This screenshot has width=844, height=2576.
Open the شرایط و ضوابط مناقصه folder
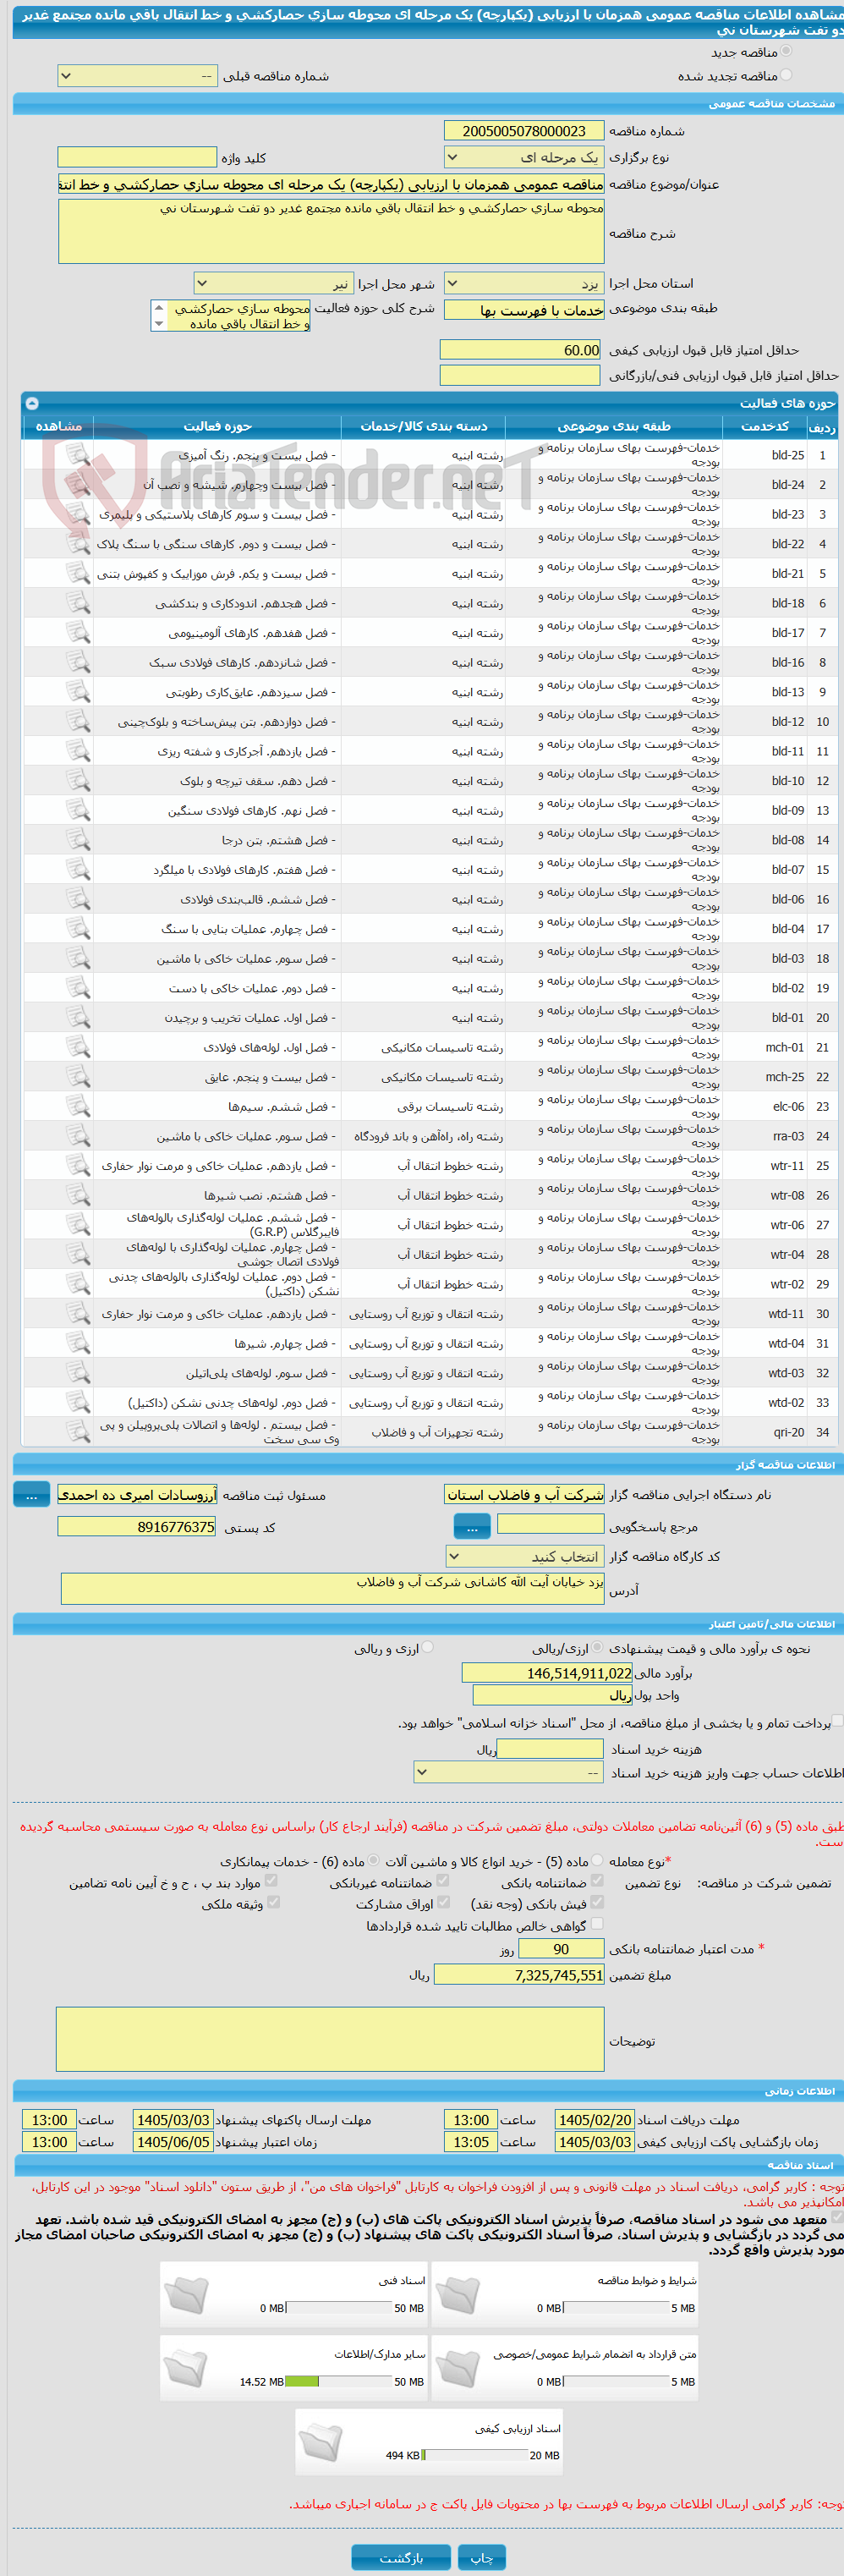tap(457, 2295)
